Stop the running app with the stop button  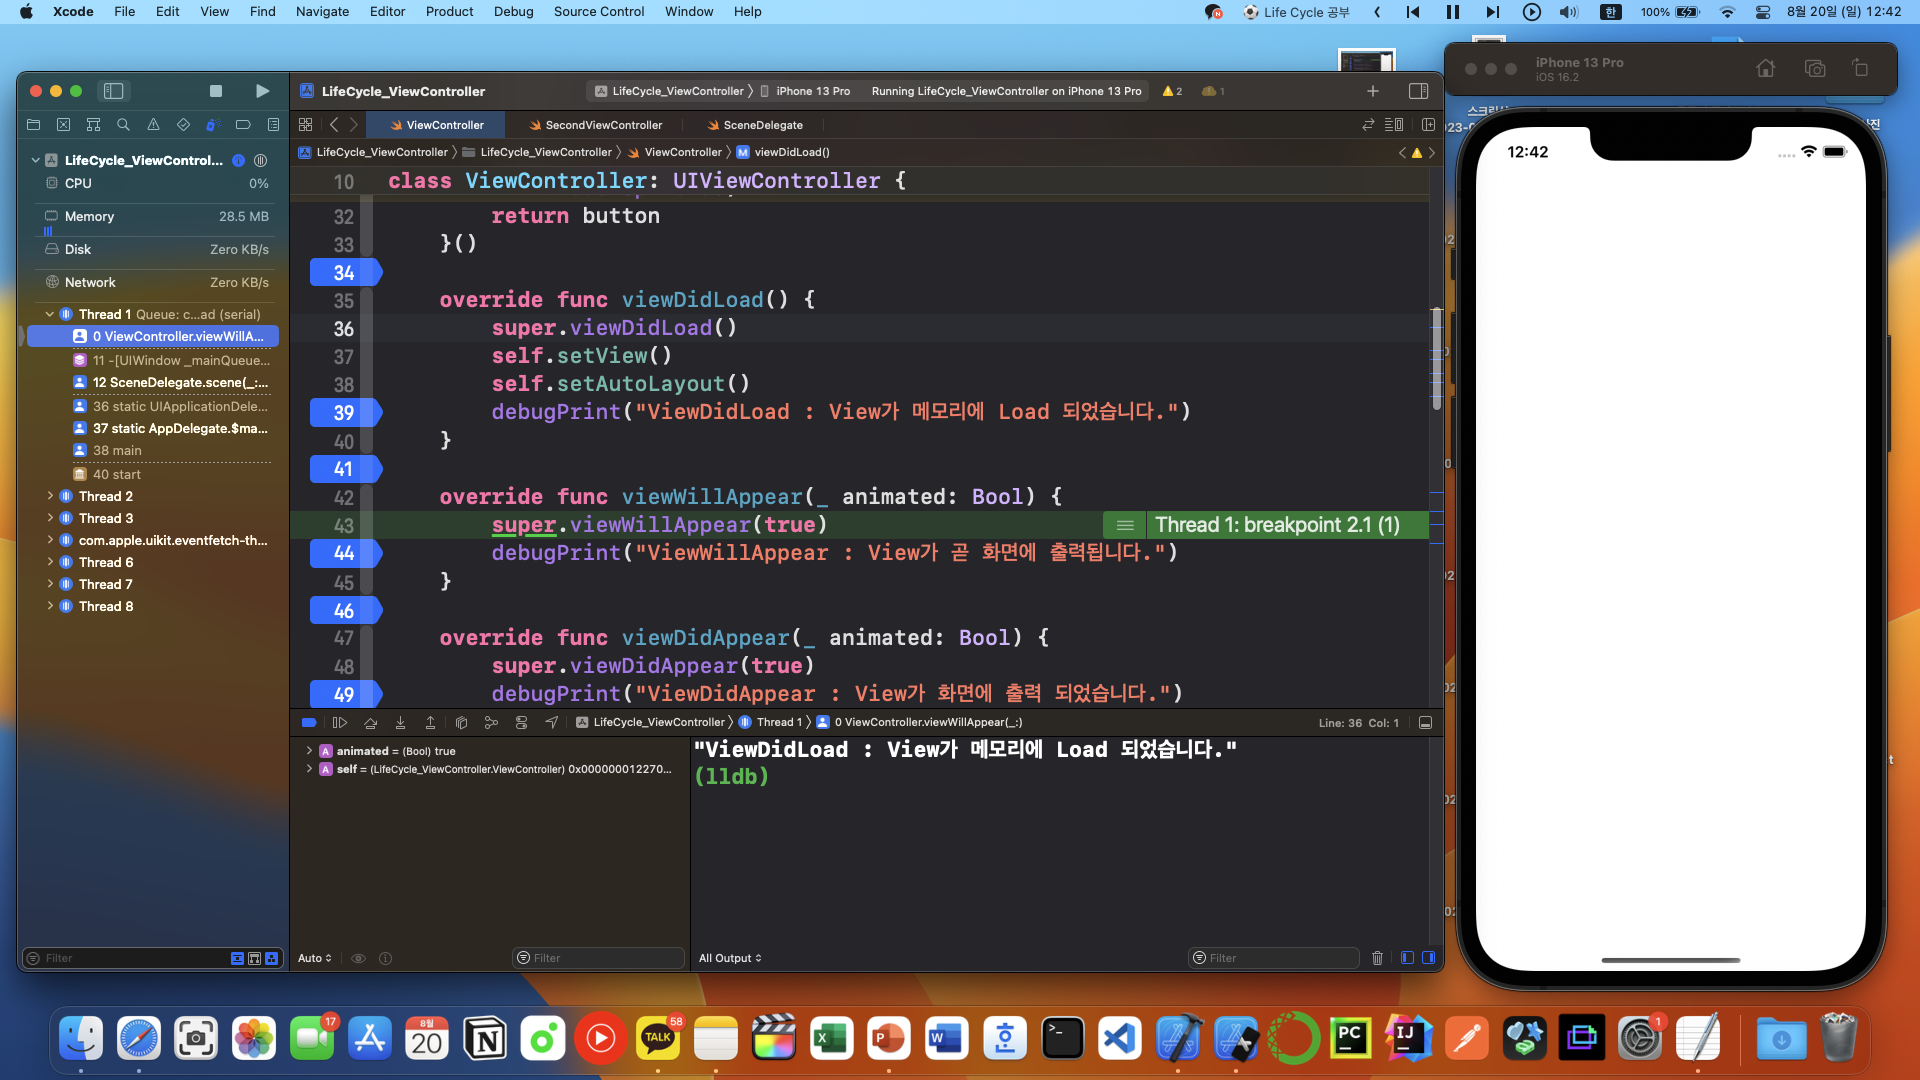pos(216,91)
